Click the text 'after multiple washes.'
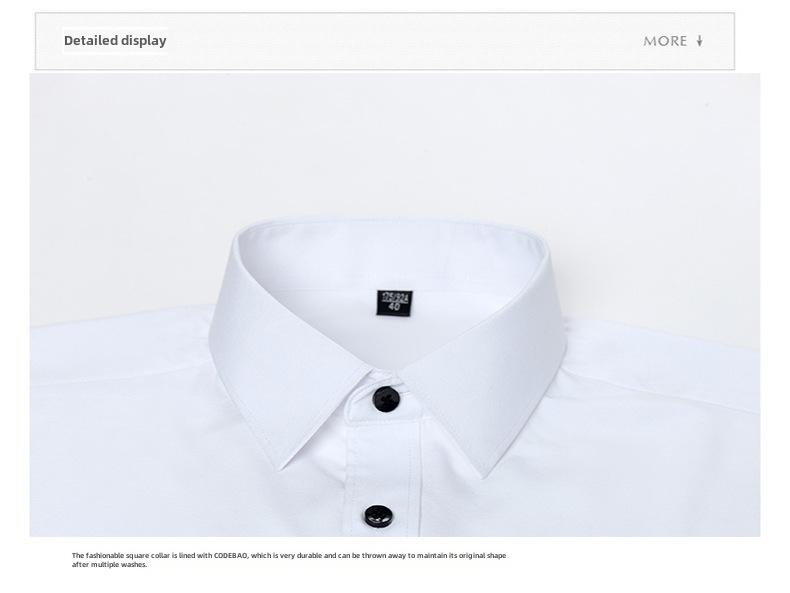This screenshot has height=593, width=790. point(109,565)
